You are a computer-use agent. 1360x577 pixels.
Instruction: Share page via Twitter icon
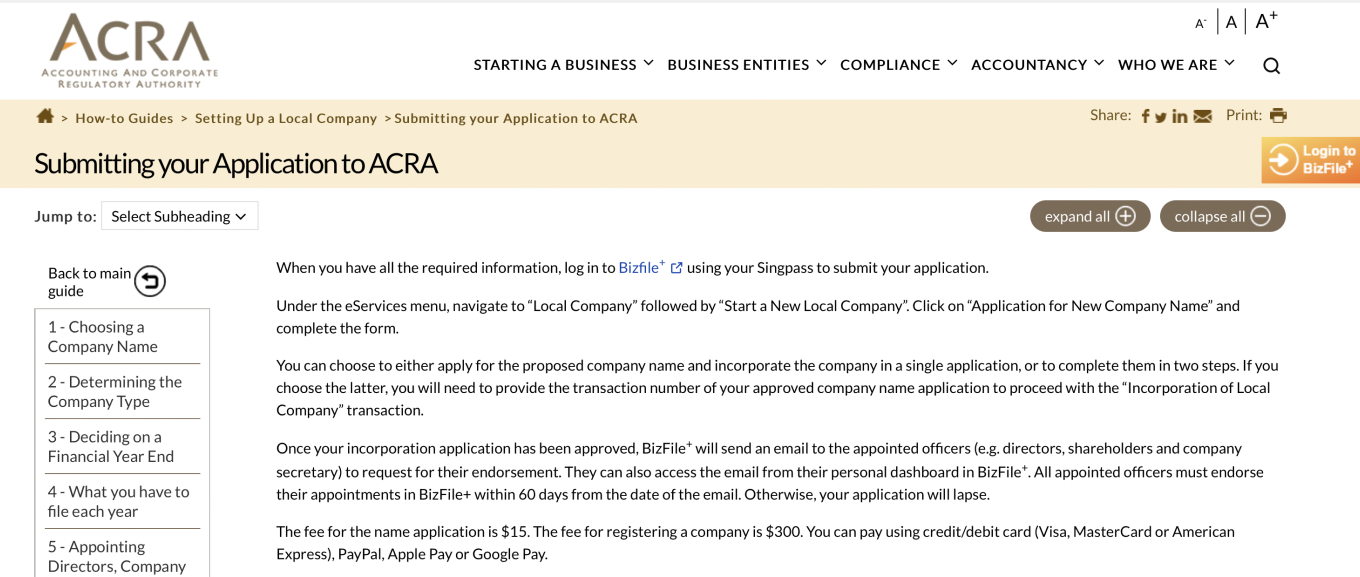click(1161, 116)
